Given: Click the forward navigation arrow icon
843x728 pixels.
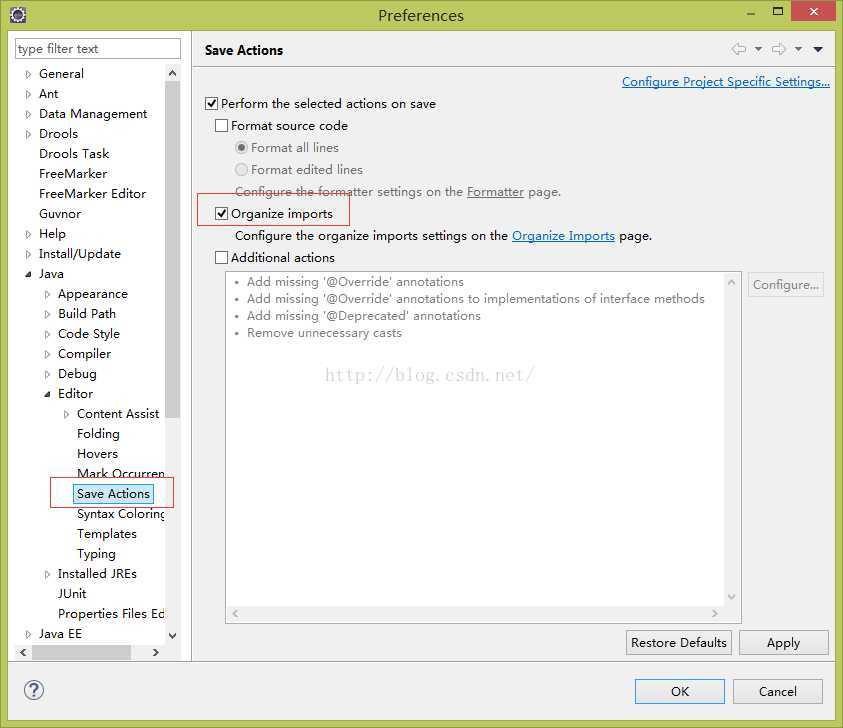Looking at the screenshot, I should (x=778, y=49).
